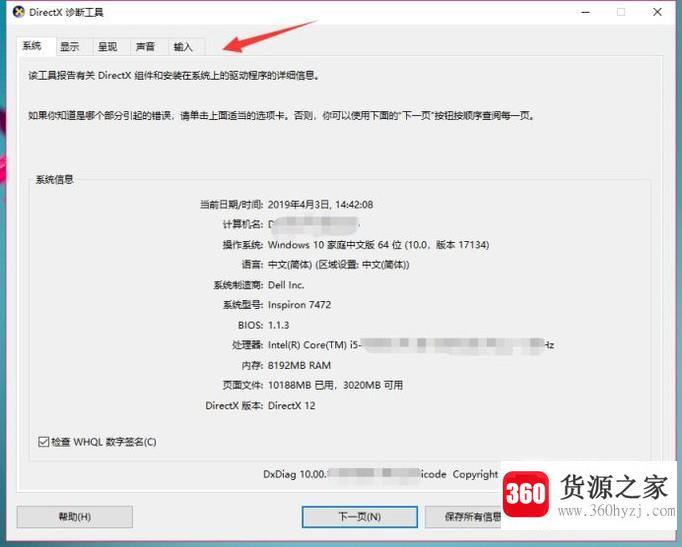Image resolution: width=682 pixels, height=547 pixels.
Task: Click the 帮助(H) button
Action: click(x=75, y=517)
